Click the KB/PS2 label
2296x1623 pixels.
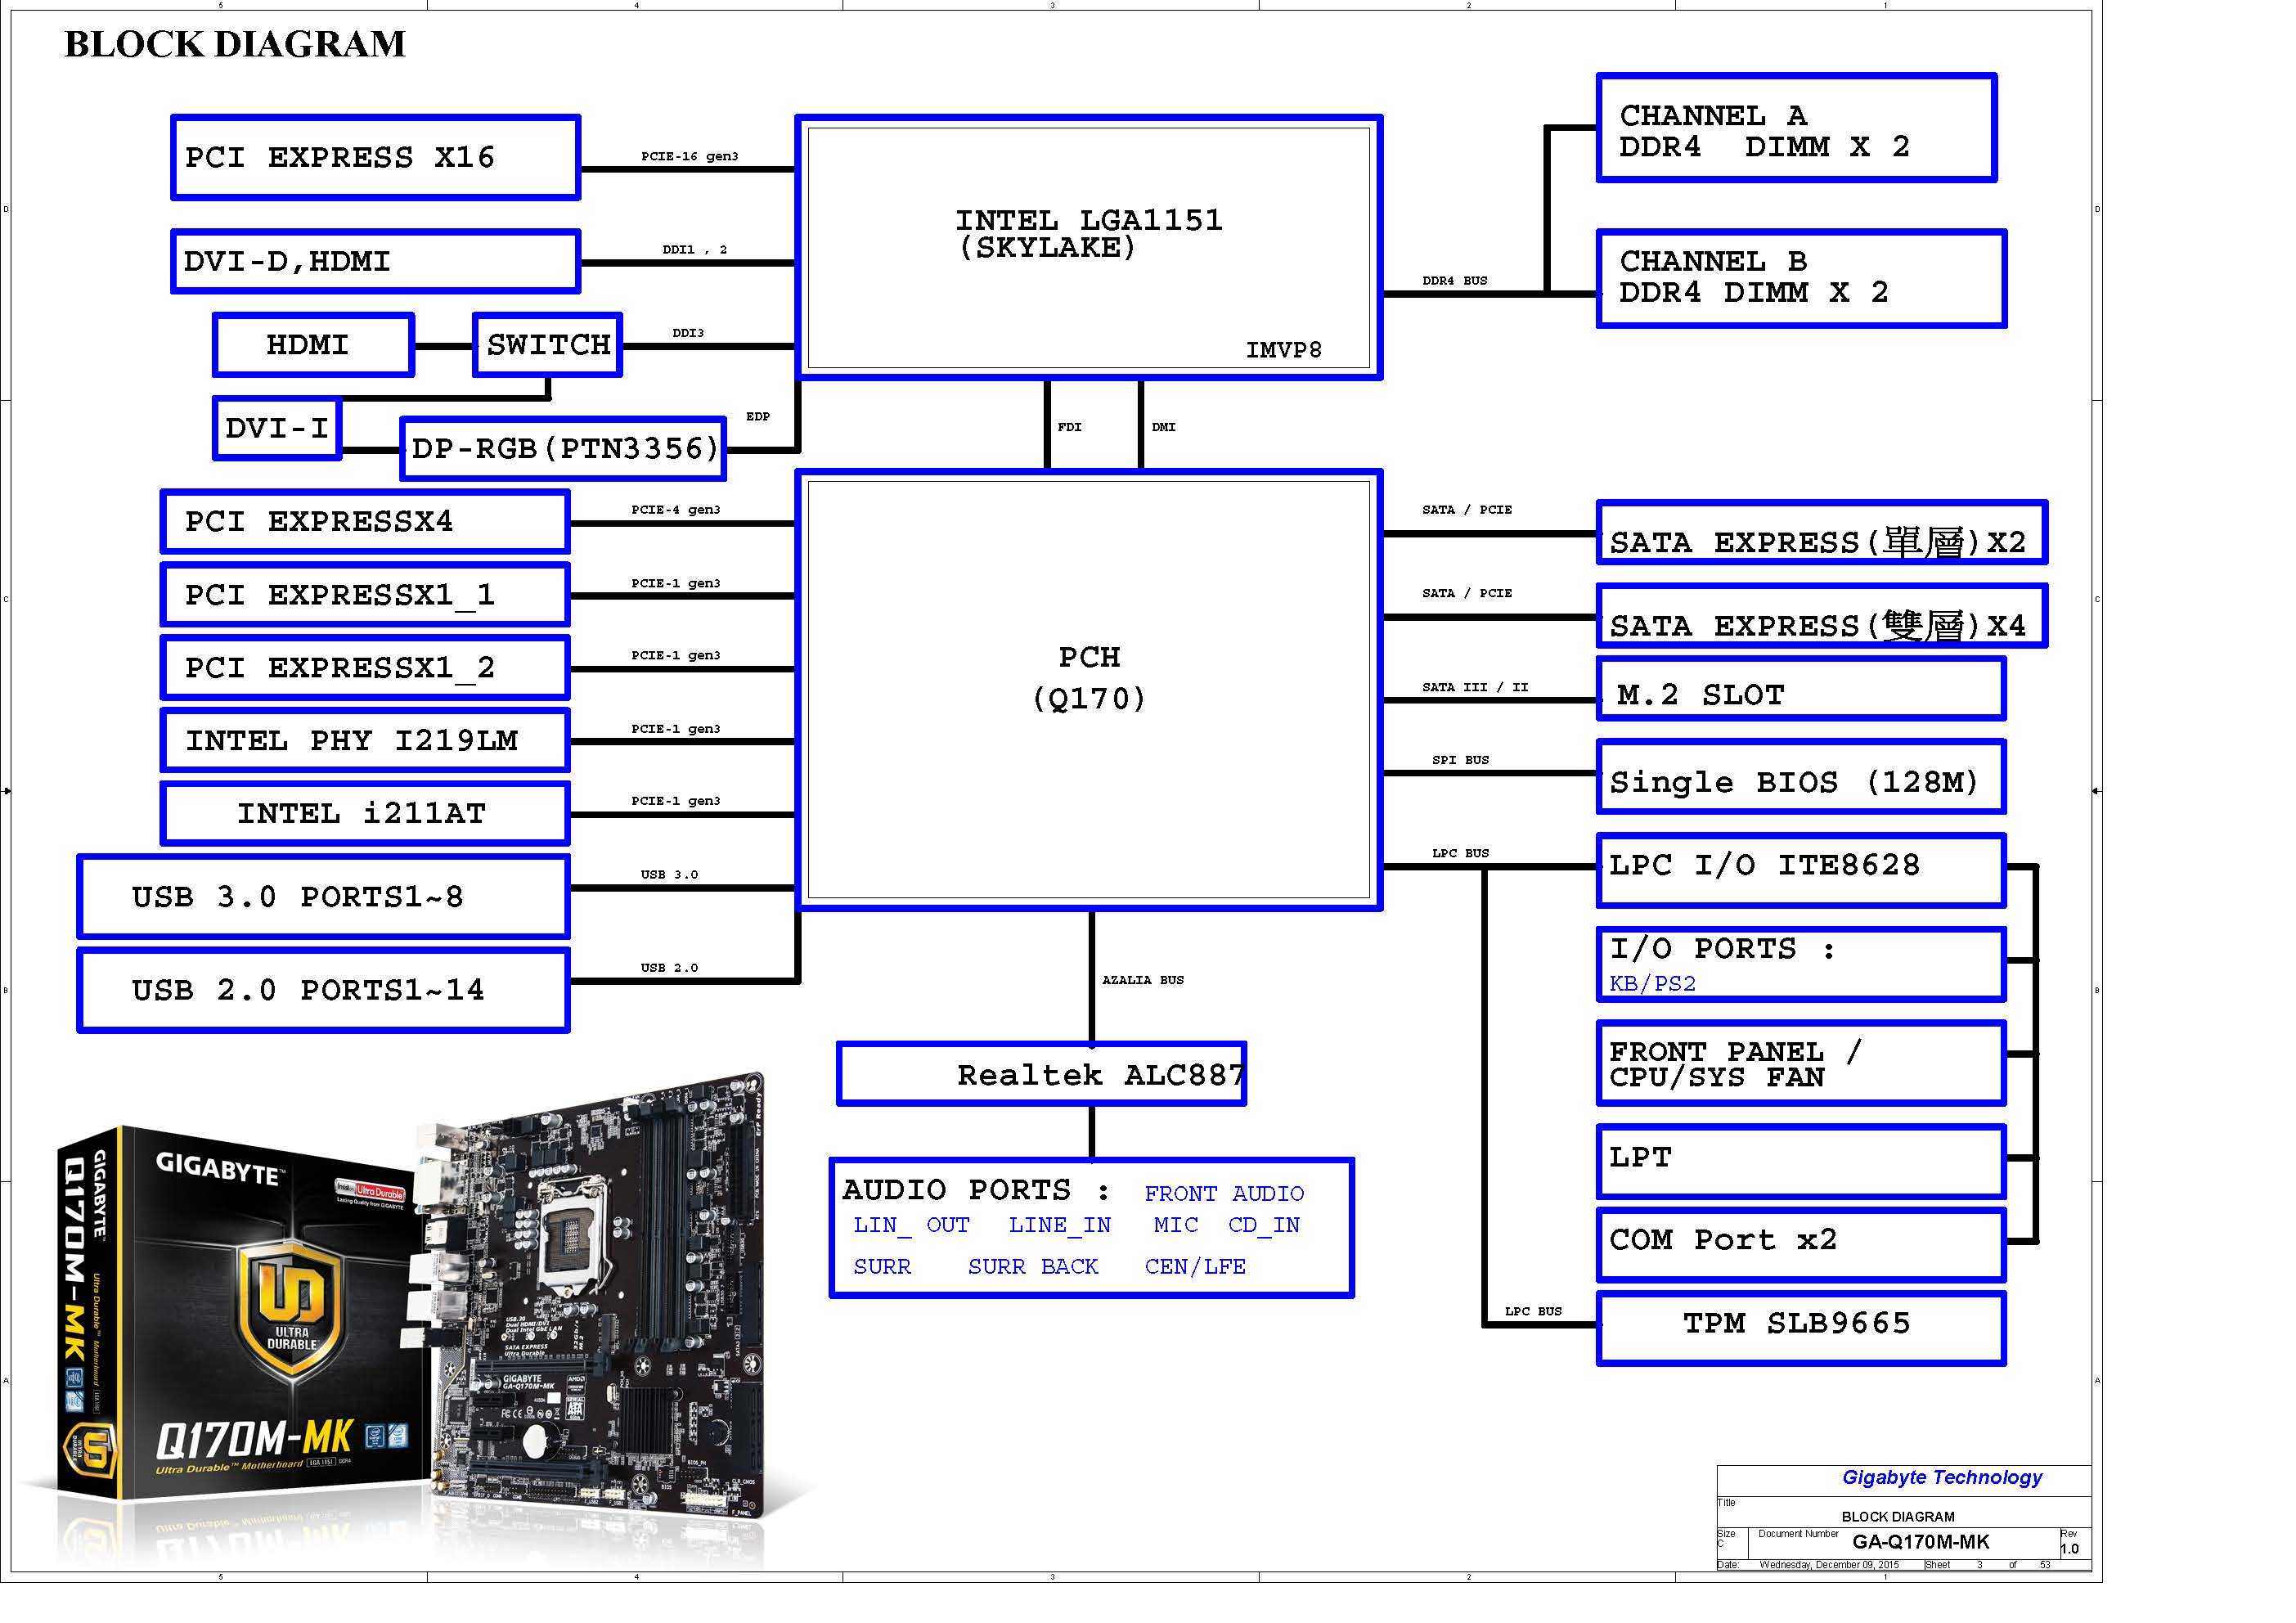(1652, 984)
